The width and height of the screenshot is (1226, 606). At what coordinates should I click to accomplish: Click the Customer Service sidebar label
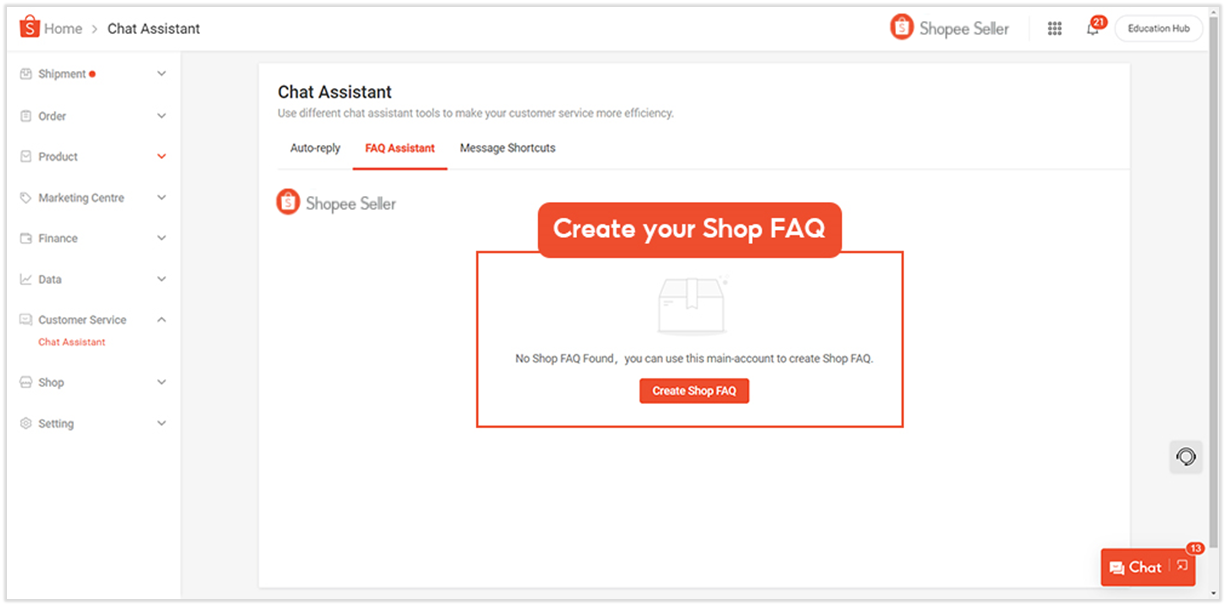[x=82, y=320]
